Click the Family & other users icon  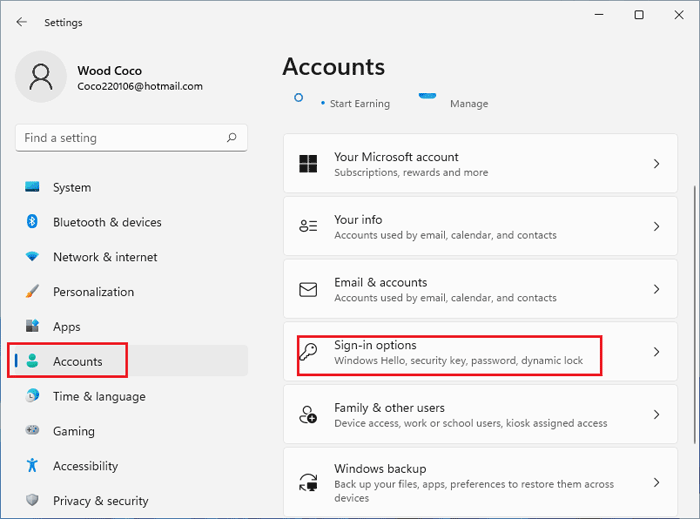click(308, 415)
